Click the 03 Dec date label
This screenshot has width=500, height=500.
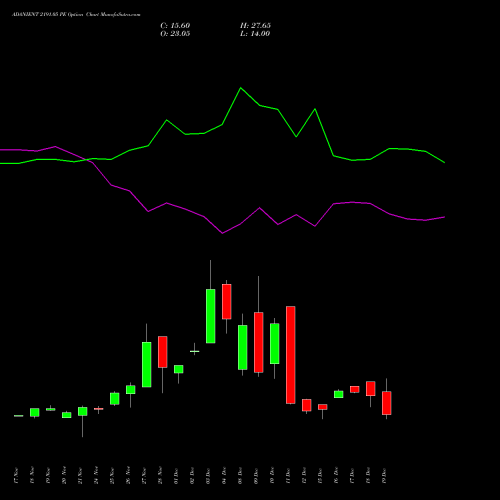pos(208,476)
